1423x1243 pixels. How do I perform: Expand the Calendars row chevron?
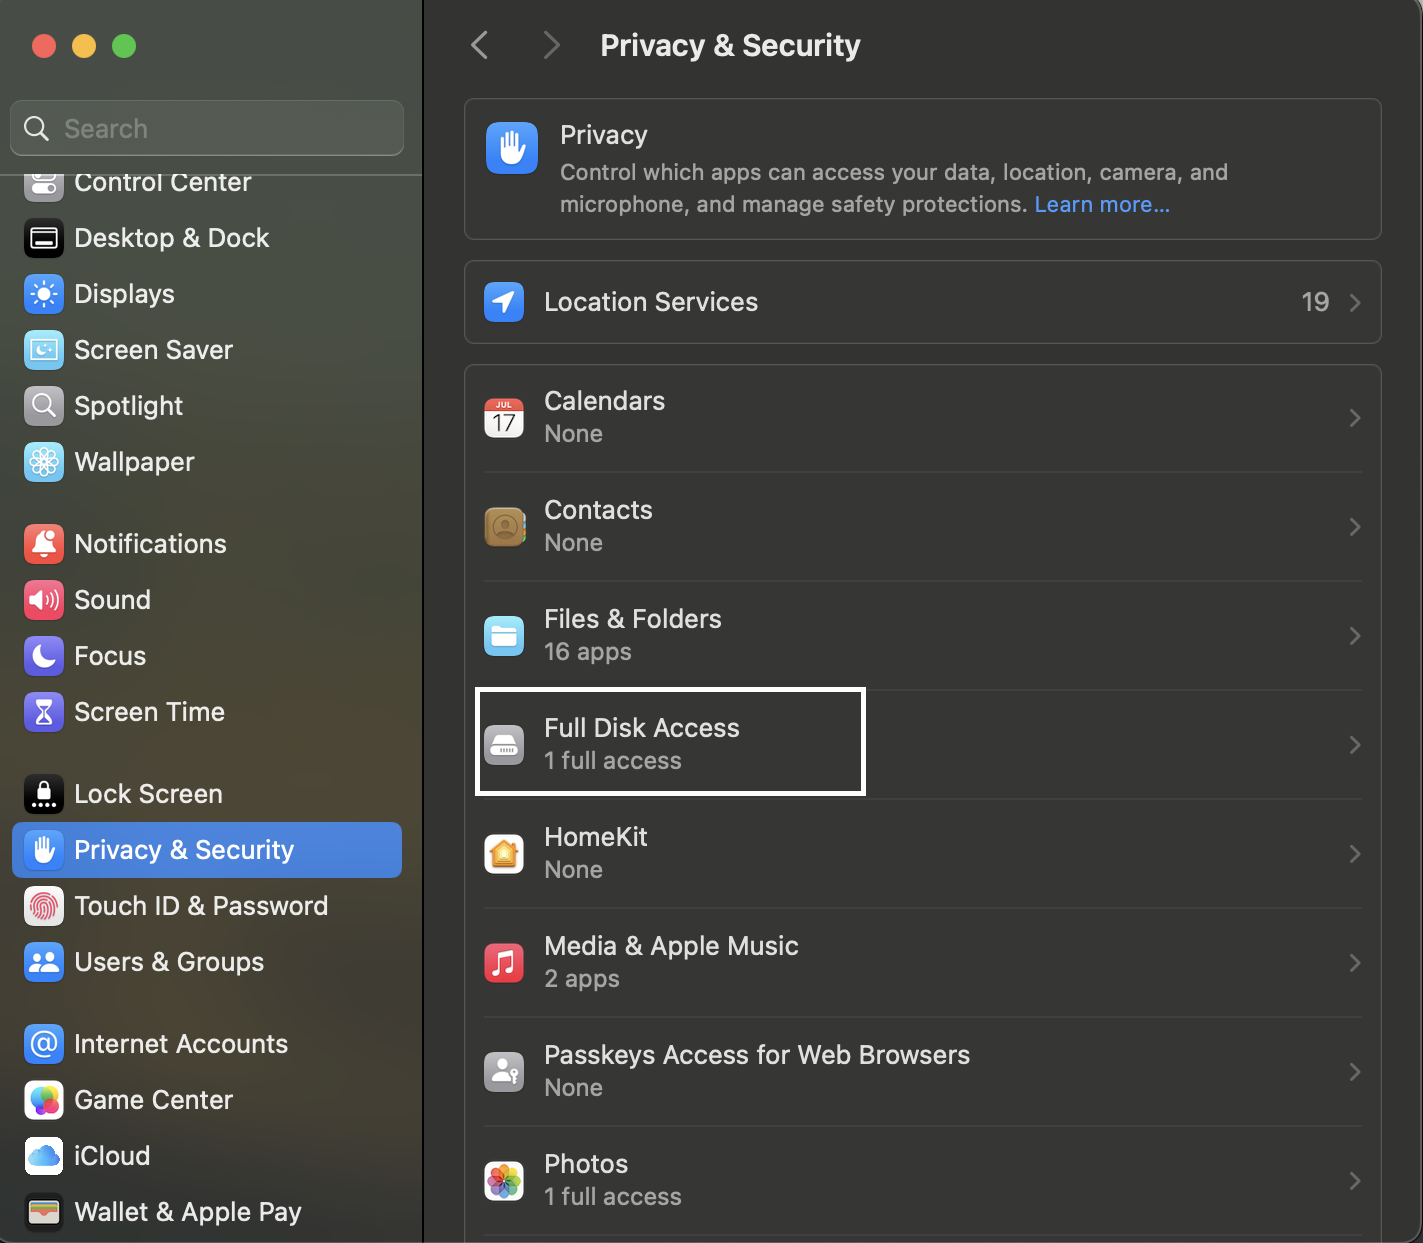[x=1355, y=418]
